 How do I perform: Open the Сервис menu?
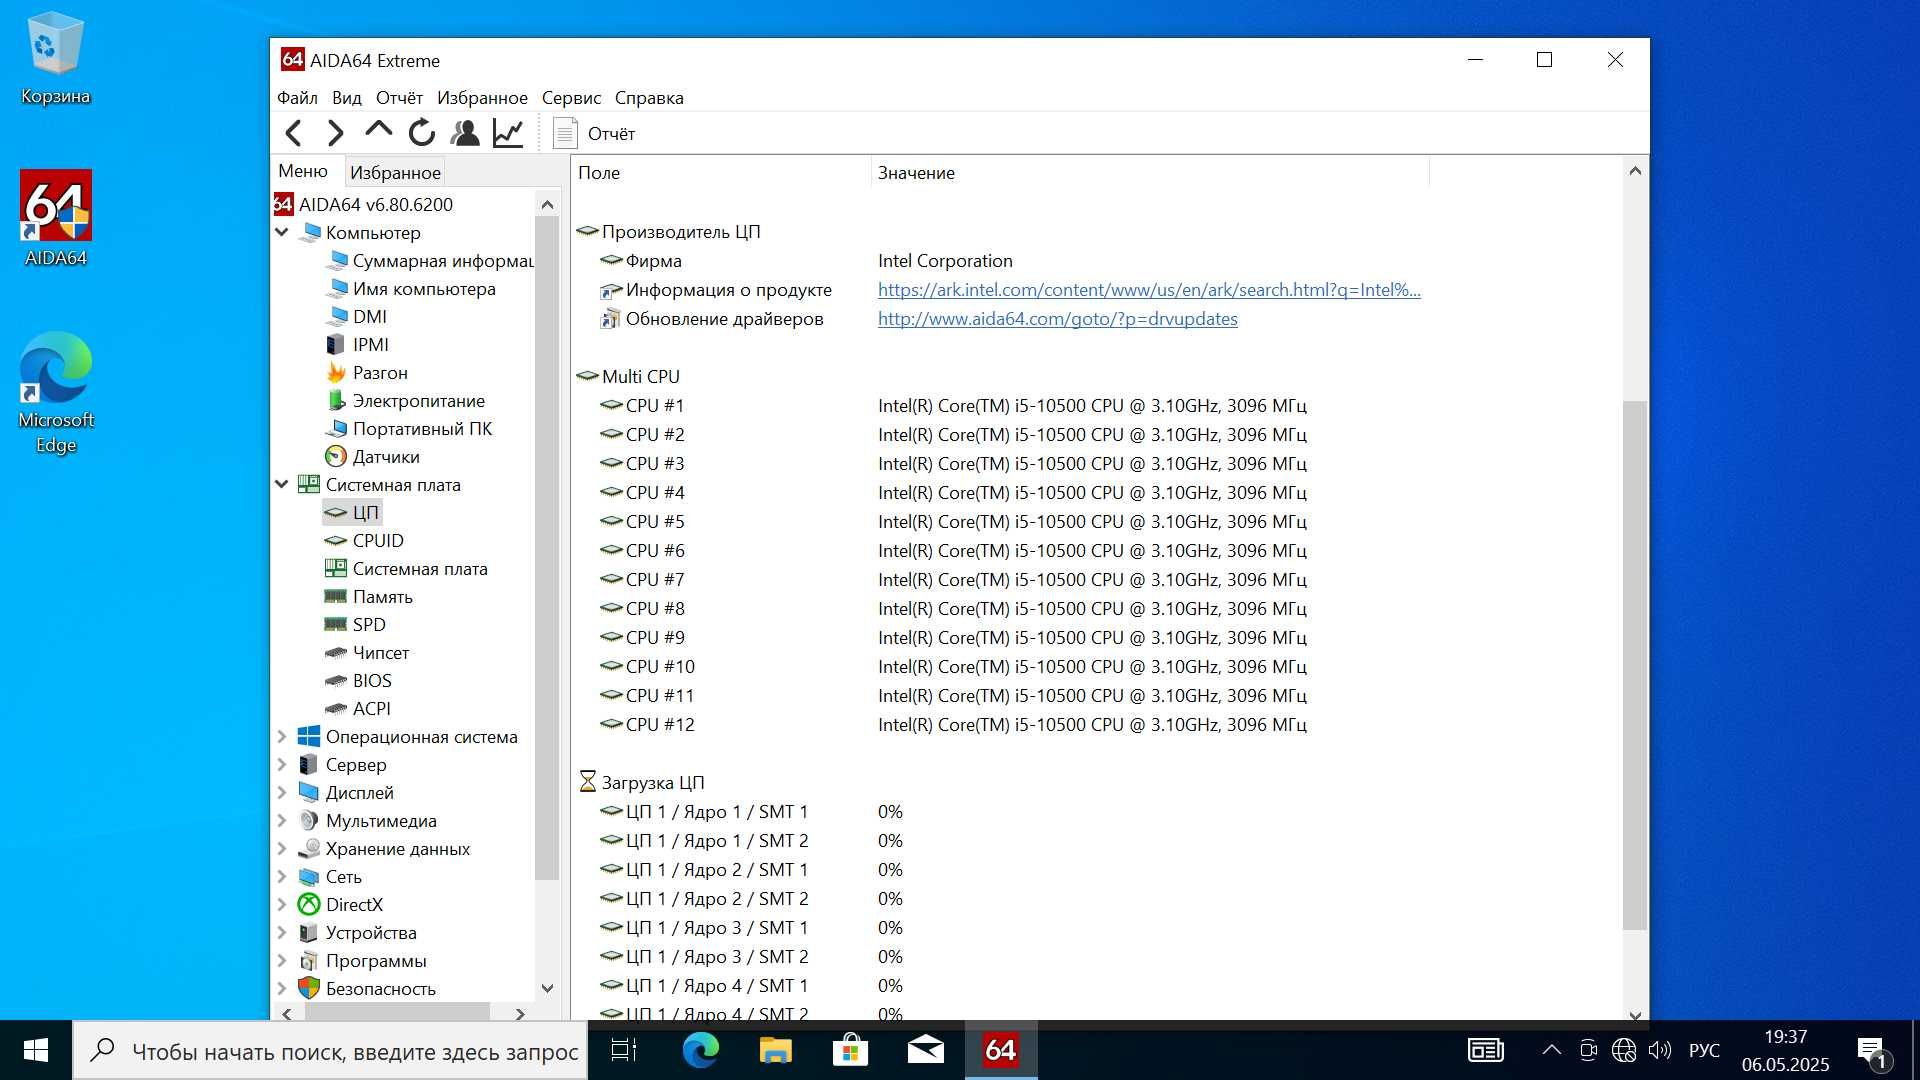click(x=571, y=98)
